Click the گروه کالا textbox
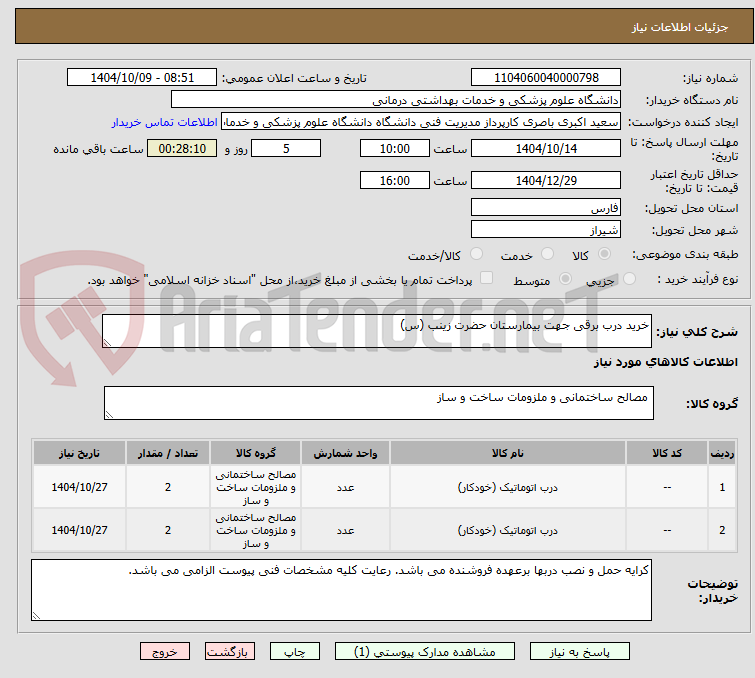 click(x=378, y=403)
